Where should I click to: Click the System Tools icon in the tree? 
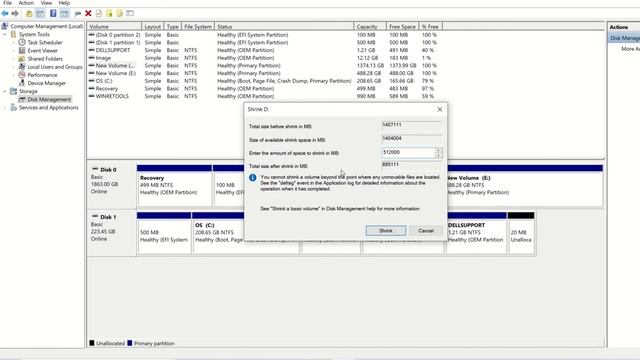point(13,34)
